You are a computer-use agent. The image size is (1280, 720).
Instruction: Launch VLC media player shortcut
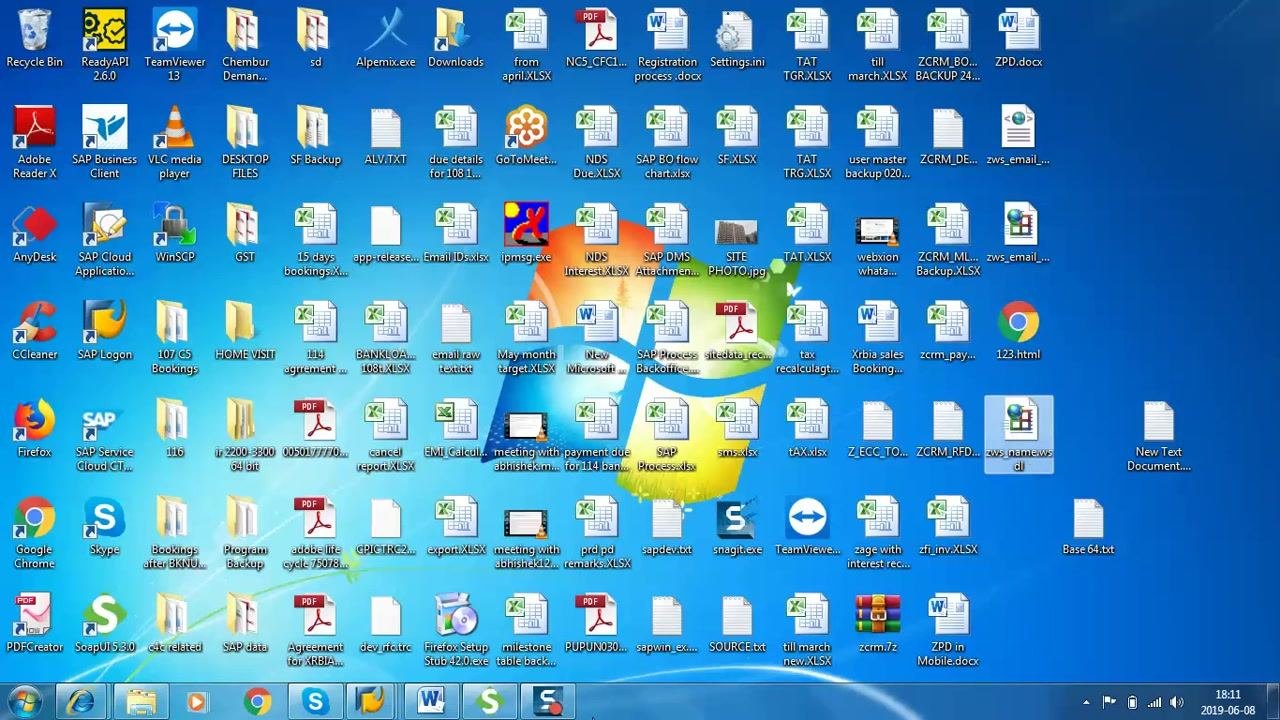pyautogui.click(x=175, y=143)
